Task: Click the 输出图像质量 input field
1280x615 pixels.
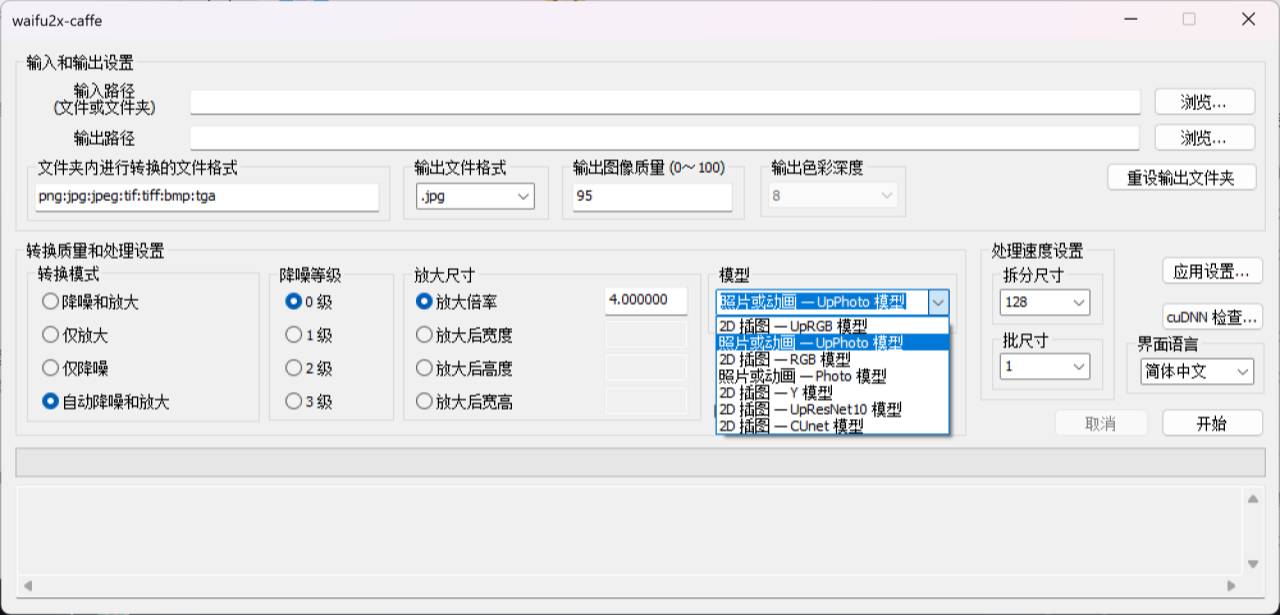Action: tap(652, 197)
